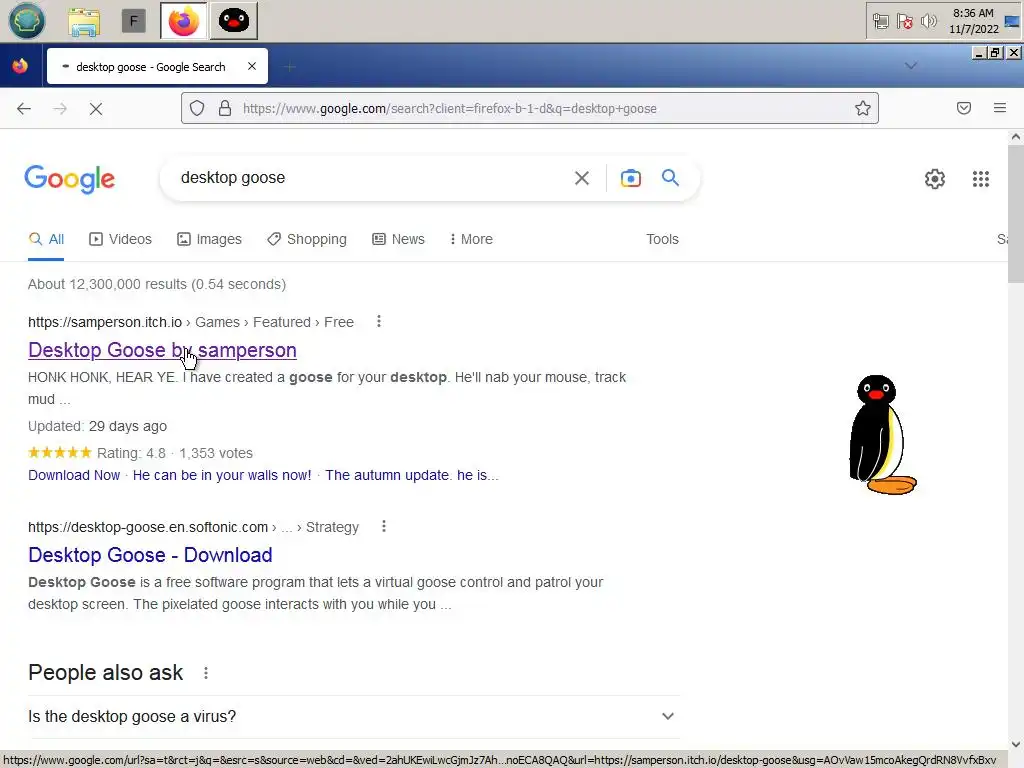
Task: Open the Google apps grid icon
Action: click(981, 179)
